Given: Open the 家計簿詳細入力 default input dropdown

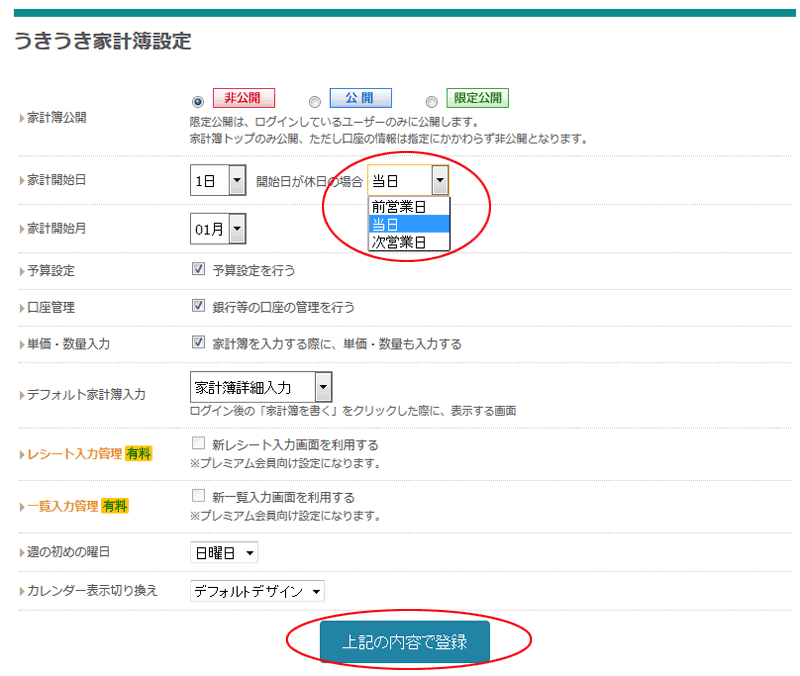Looking at the screenshot, I should coord(261,387).
